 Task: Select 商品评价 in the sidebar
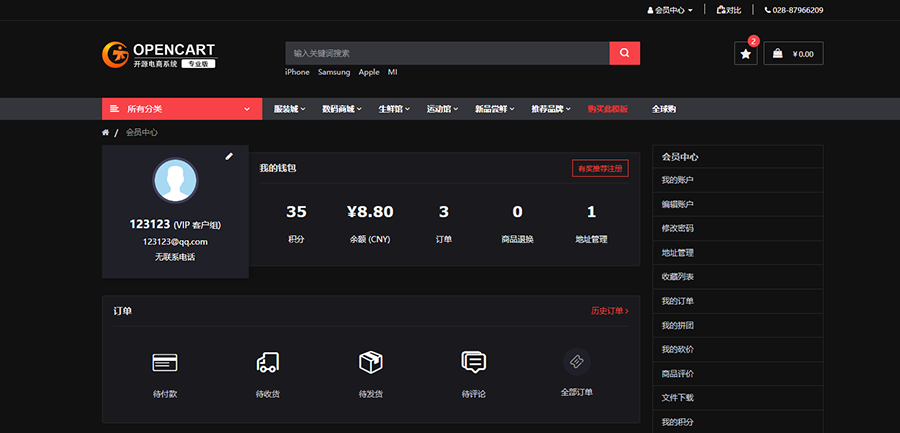coord(738,373)
